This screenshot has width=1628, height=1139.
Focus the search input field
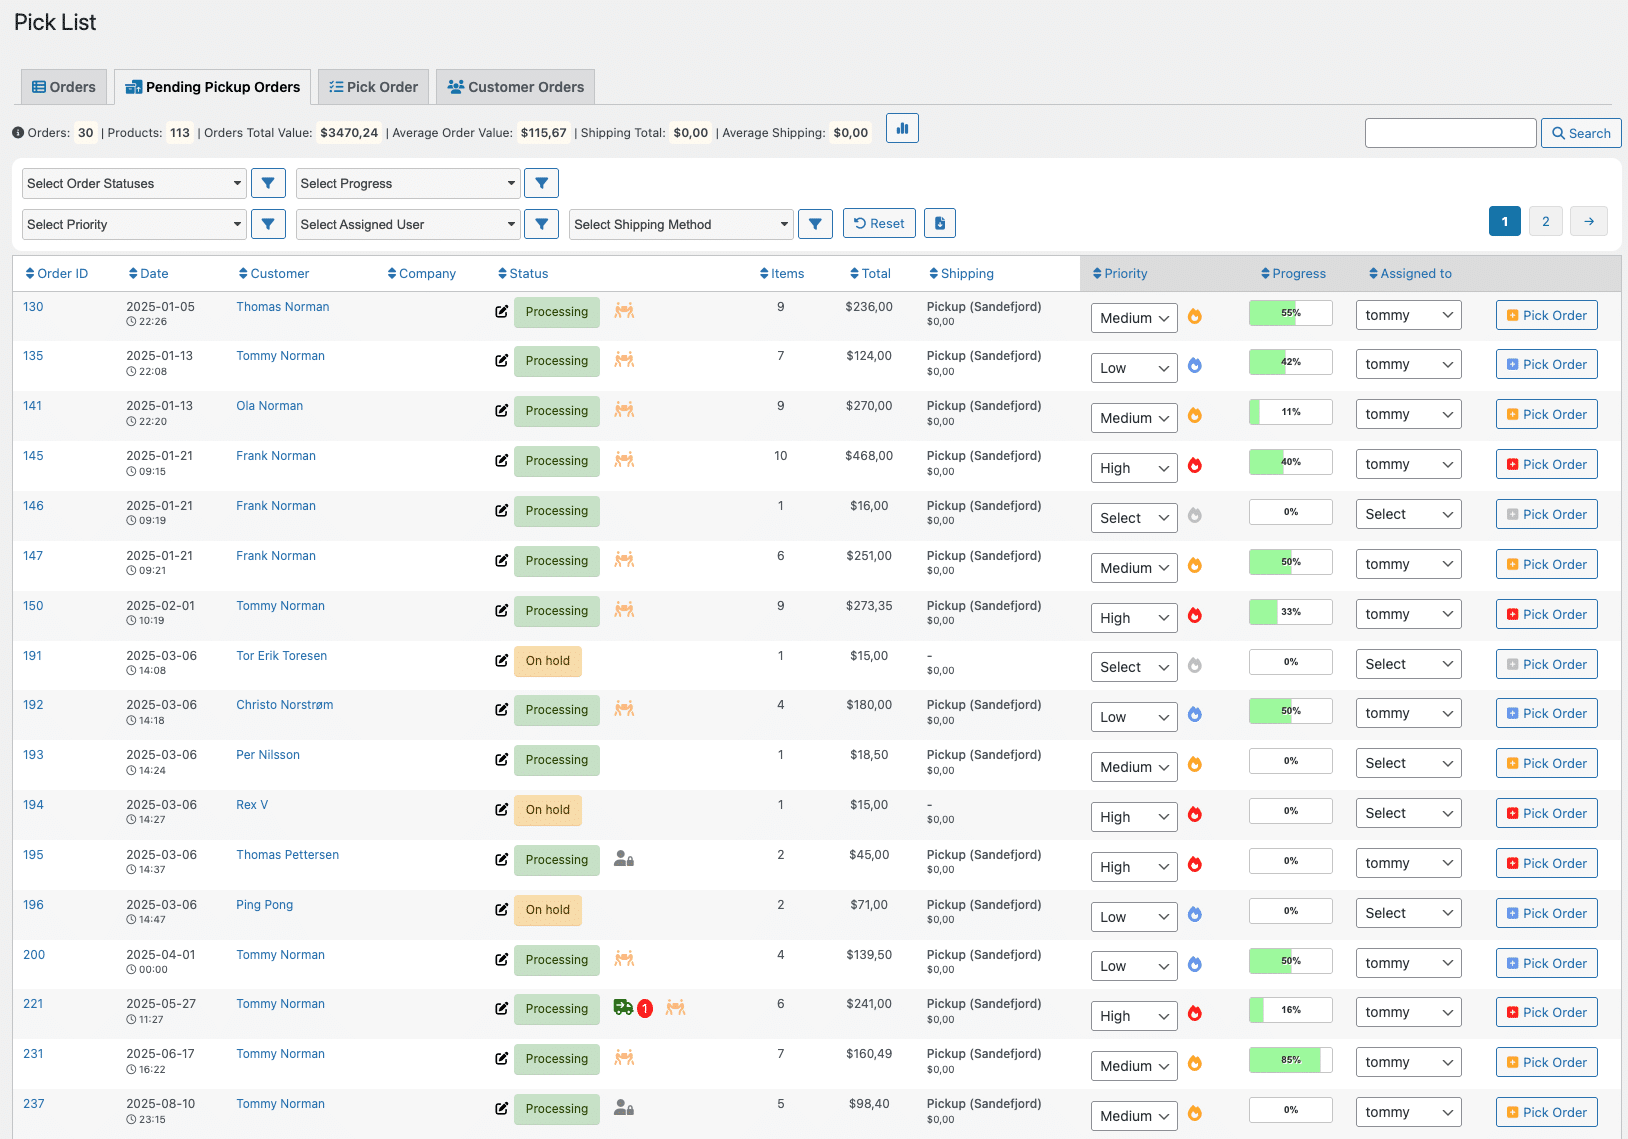[x=1450, y=133]
